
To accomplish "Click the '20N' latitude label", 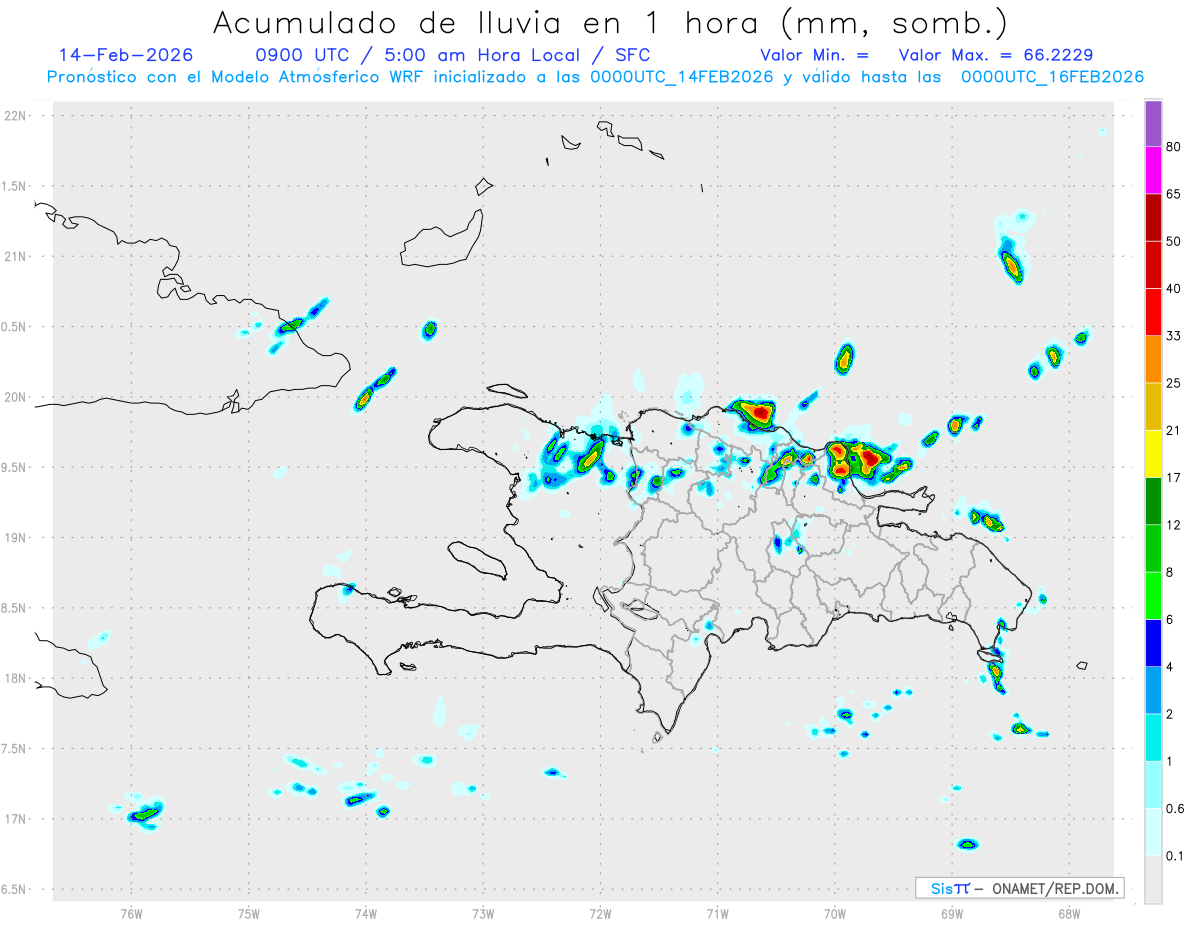I will [x=17, y=397].
